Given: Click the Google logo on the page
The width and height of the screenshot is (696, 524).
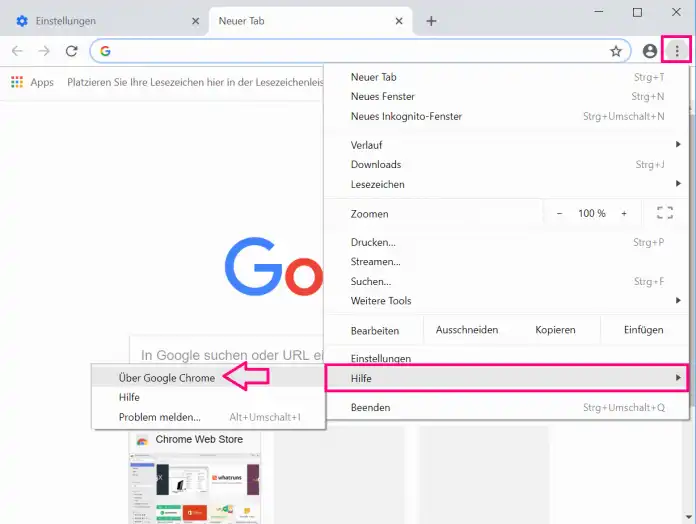Looking at the screenshot, I should coord(274,267).
